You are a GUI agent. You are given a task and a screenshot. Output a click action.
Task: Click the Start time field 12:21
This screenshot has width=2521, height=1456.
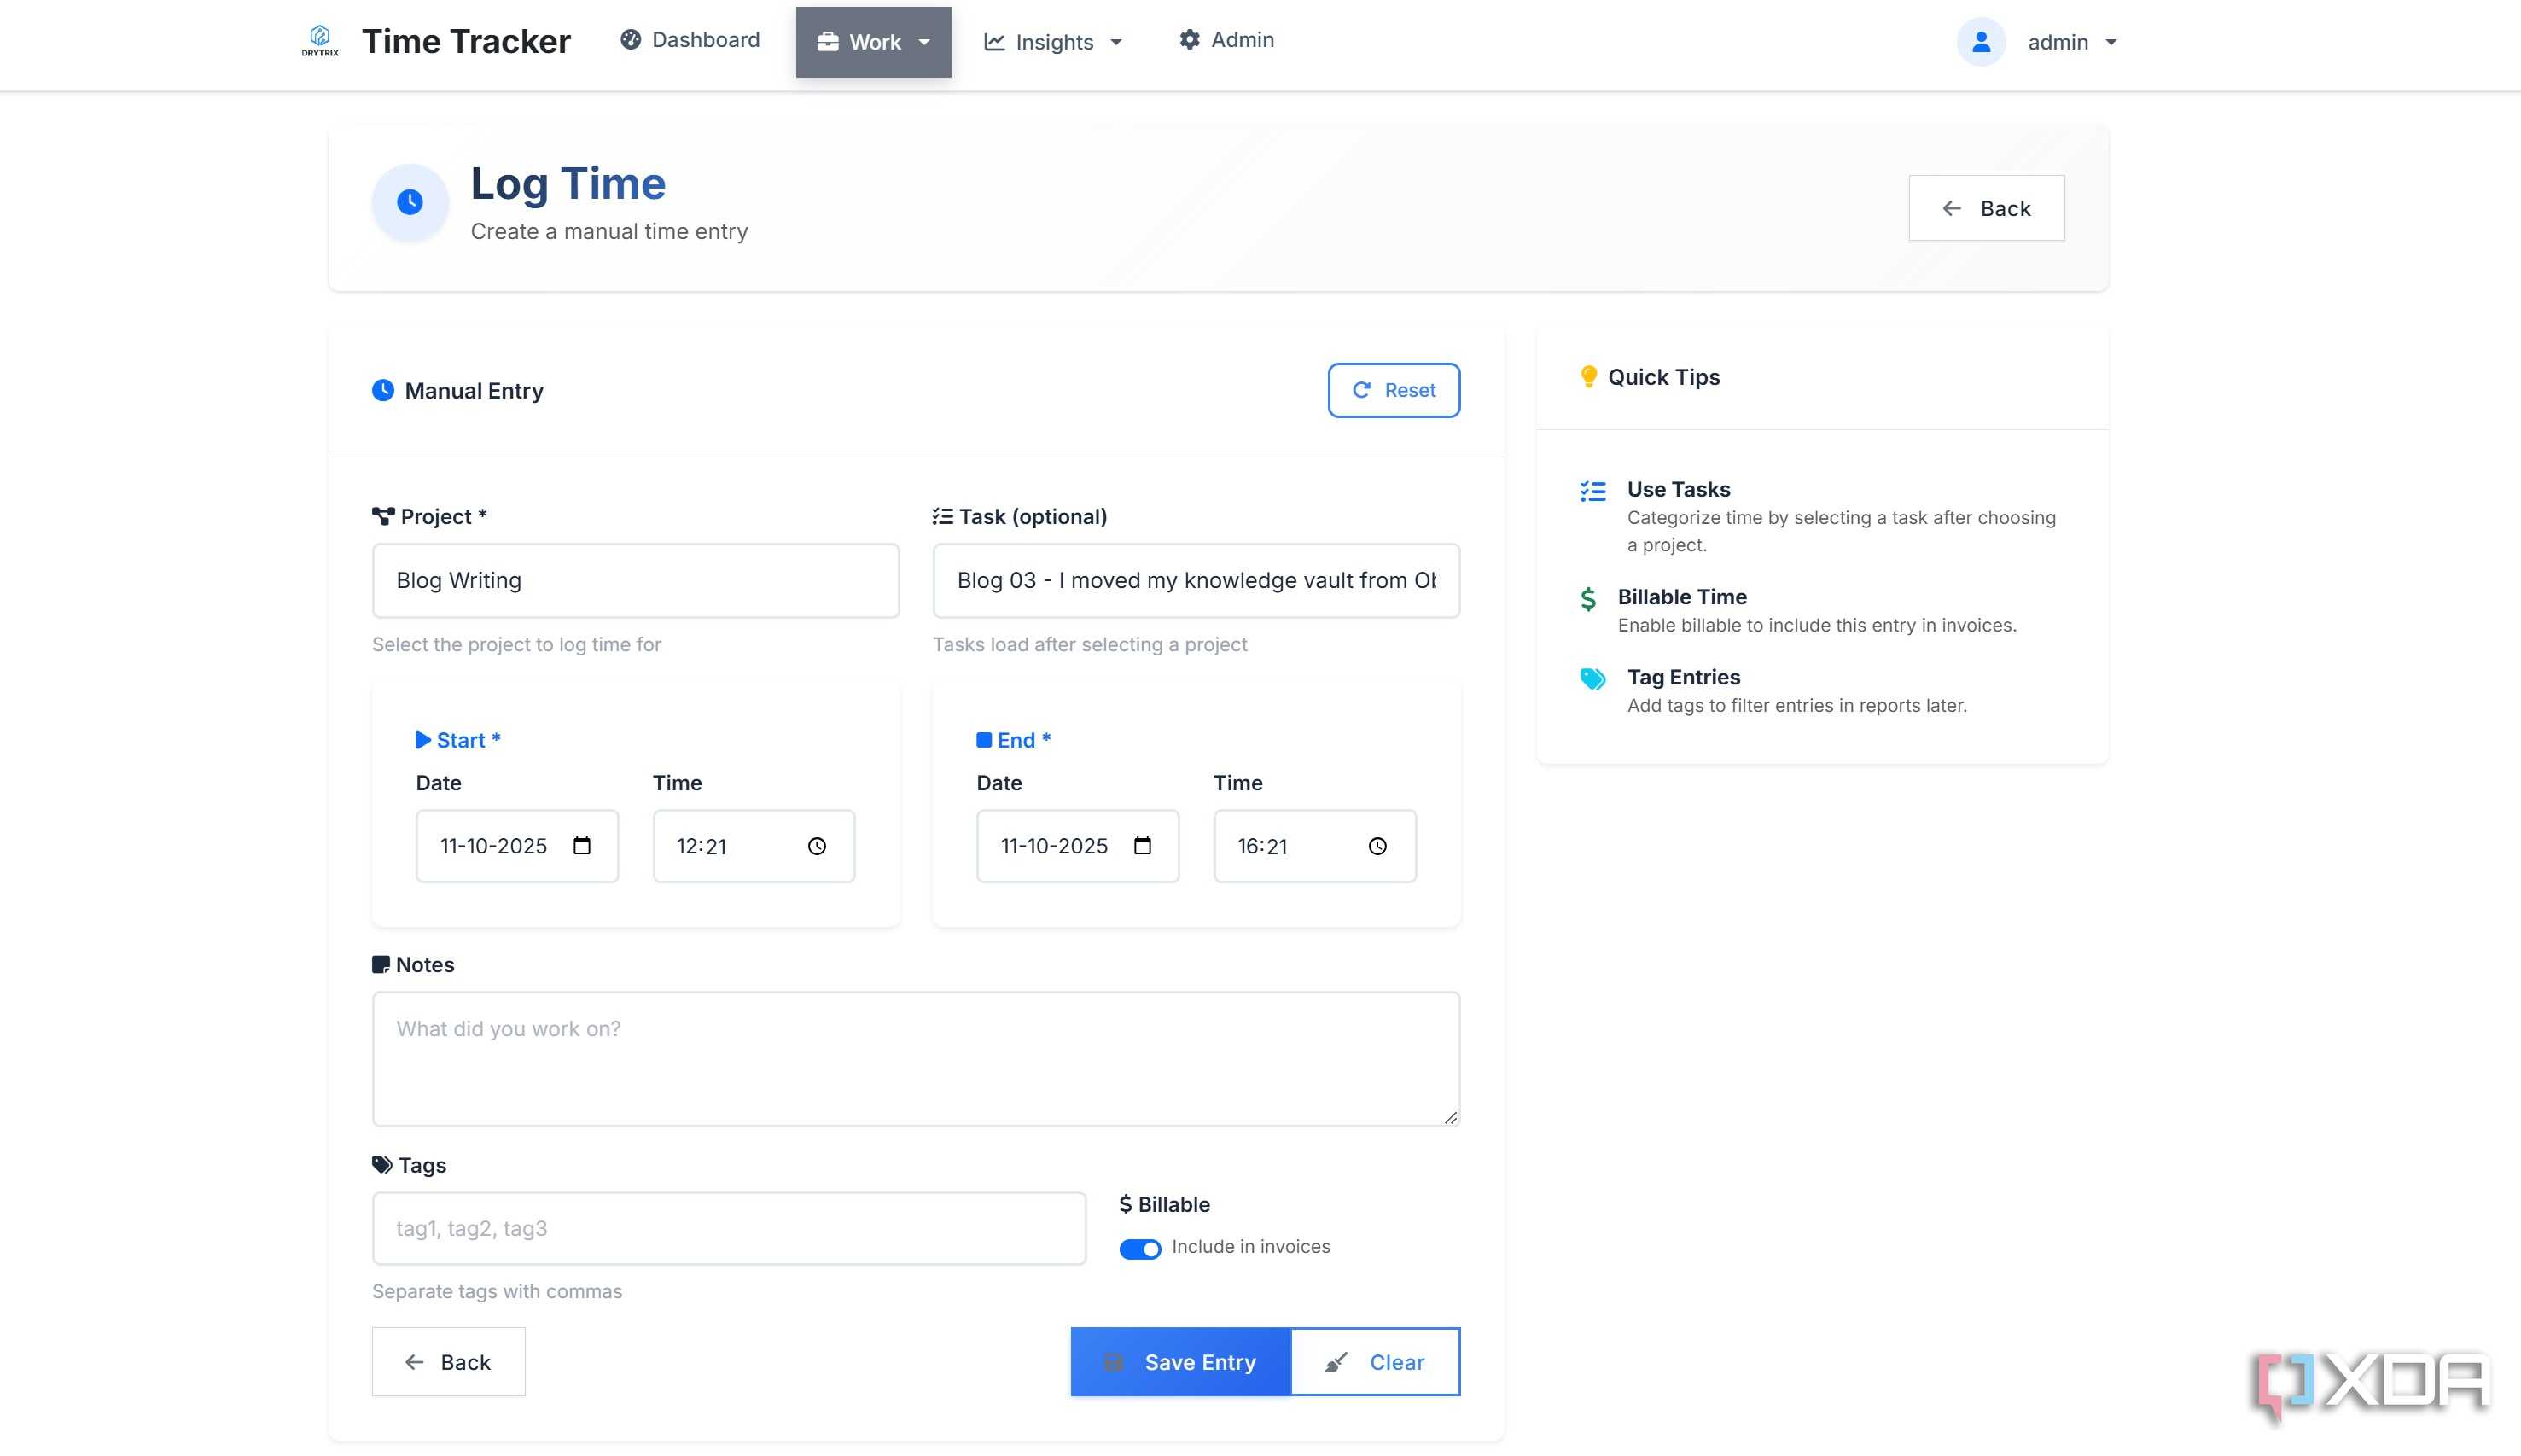(753, 846)
